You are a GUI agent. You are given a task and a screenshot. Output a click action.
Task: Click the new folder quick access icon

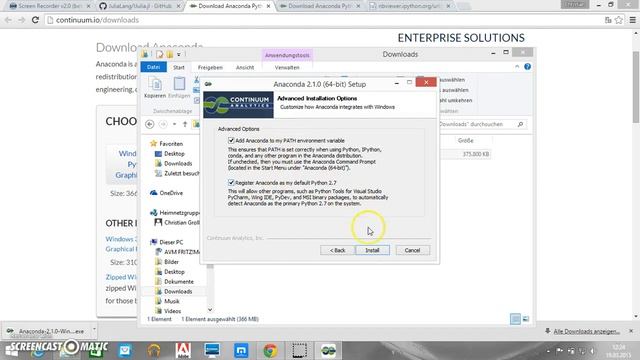[169, 54]
